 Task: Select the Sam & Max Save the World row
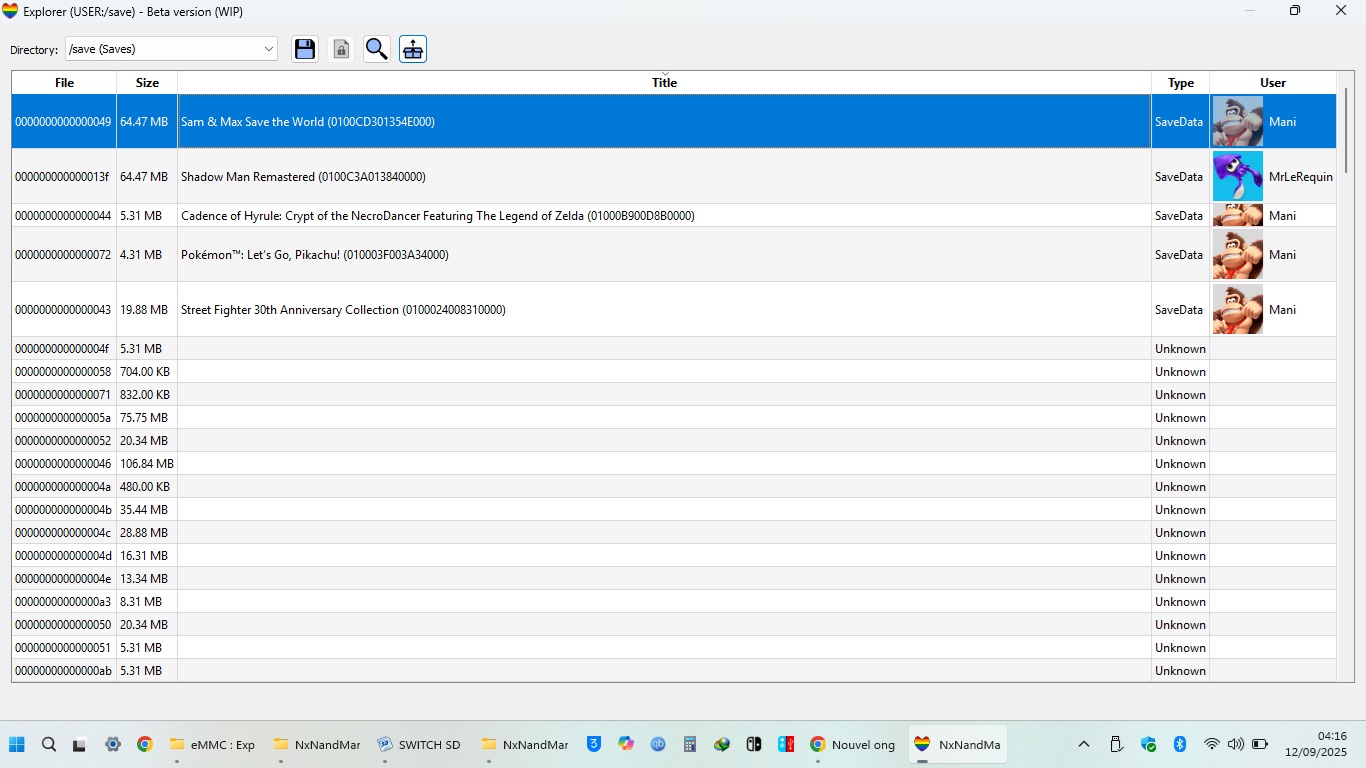[674, 122]
